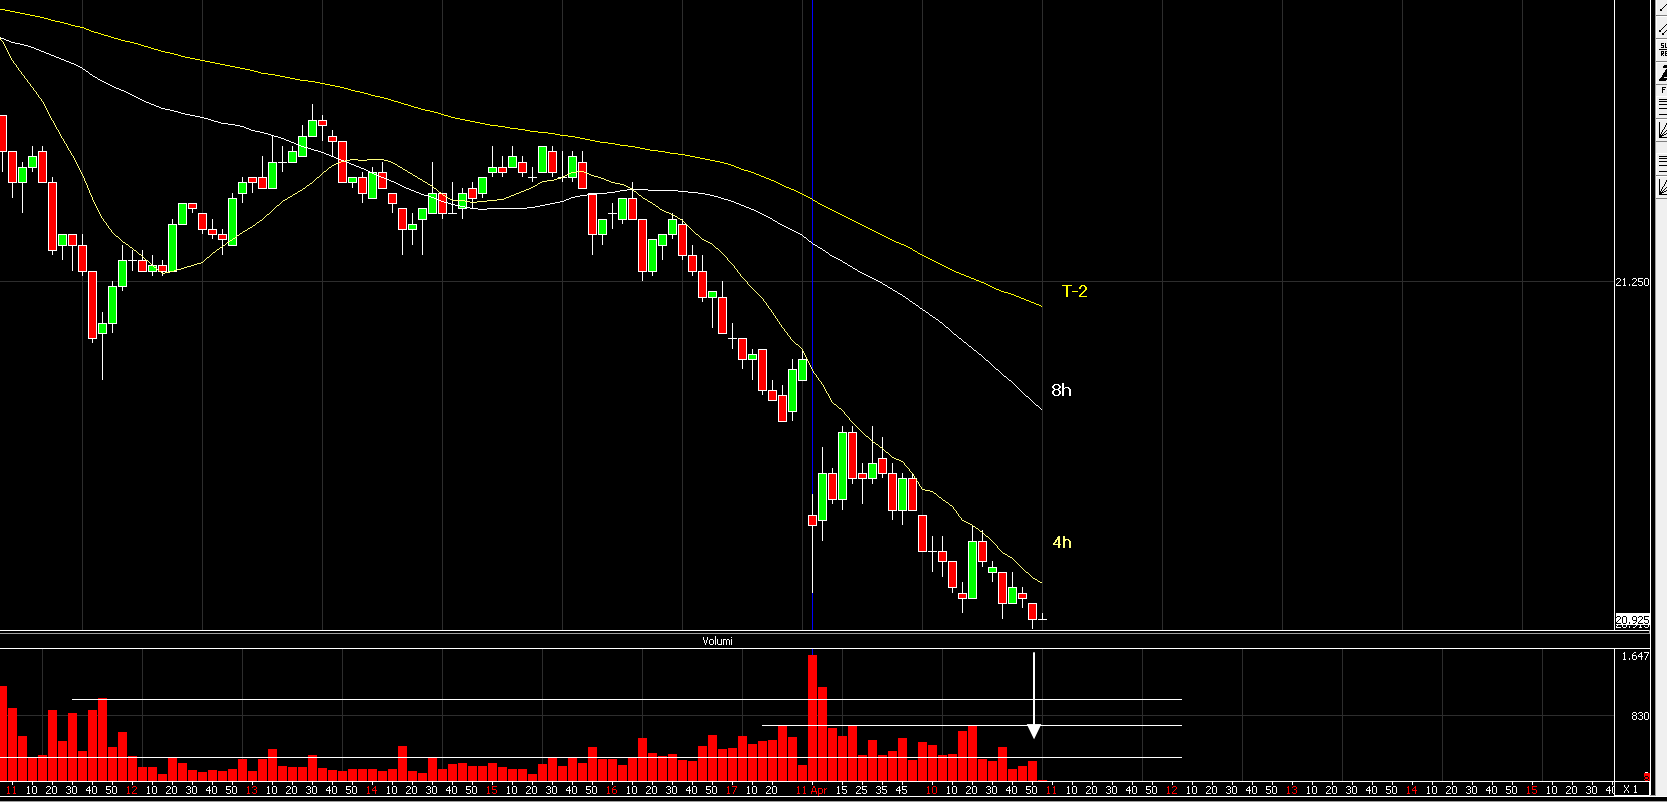Select the T-2 moving average label
Image resolution: width=1667 pixels, height=802 pixels.
pos(1074,291)
